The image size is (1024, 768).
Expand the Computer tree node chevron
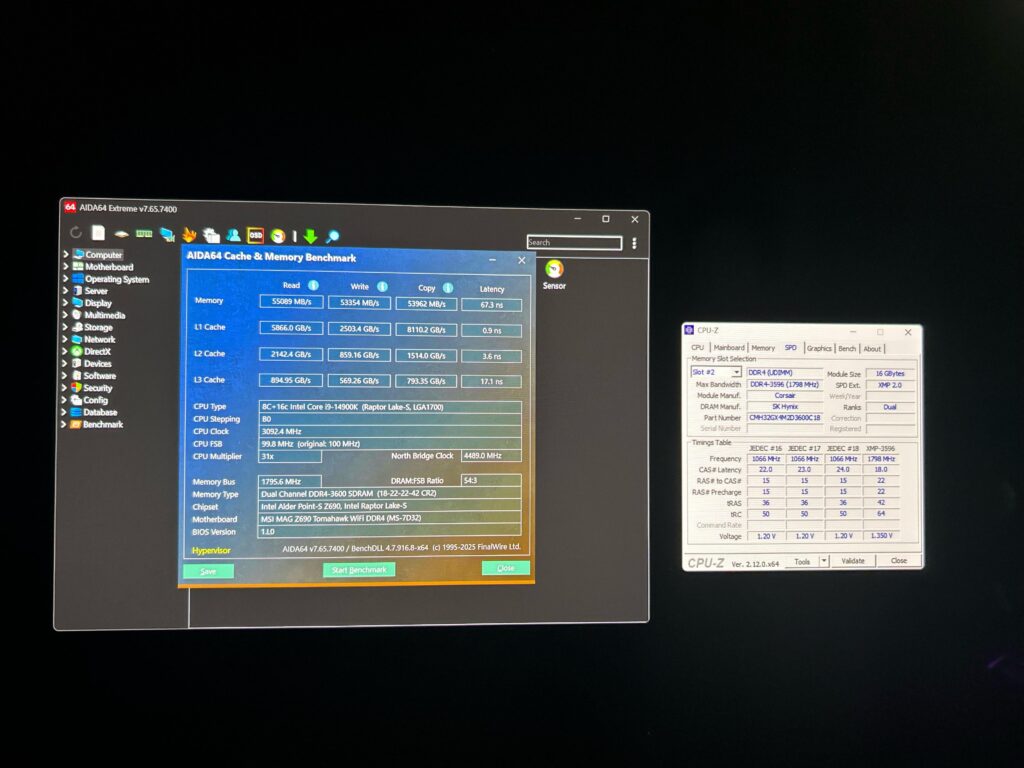click(x=66, y=254)
